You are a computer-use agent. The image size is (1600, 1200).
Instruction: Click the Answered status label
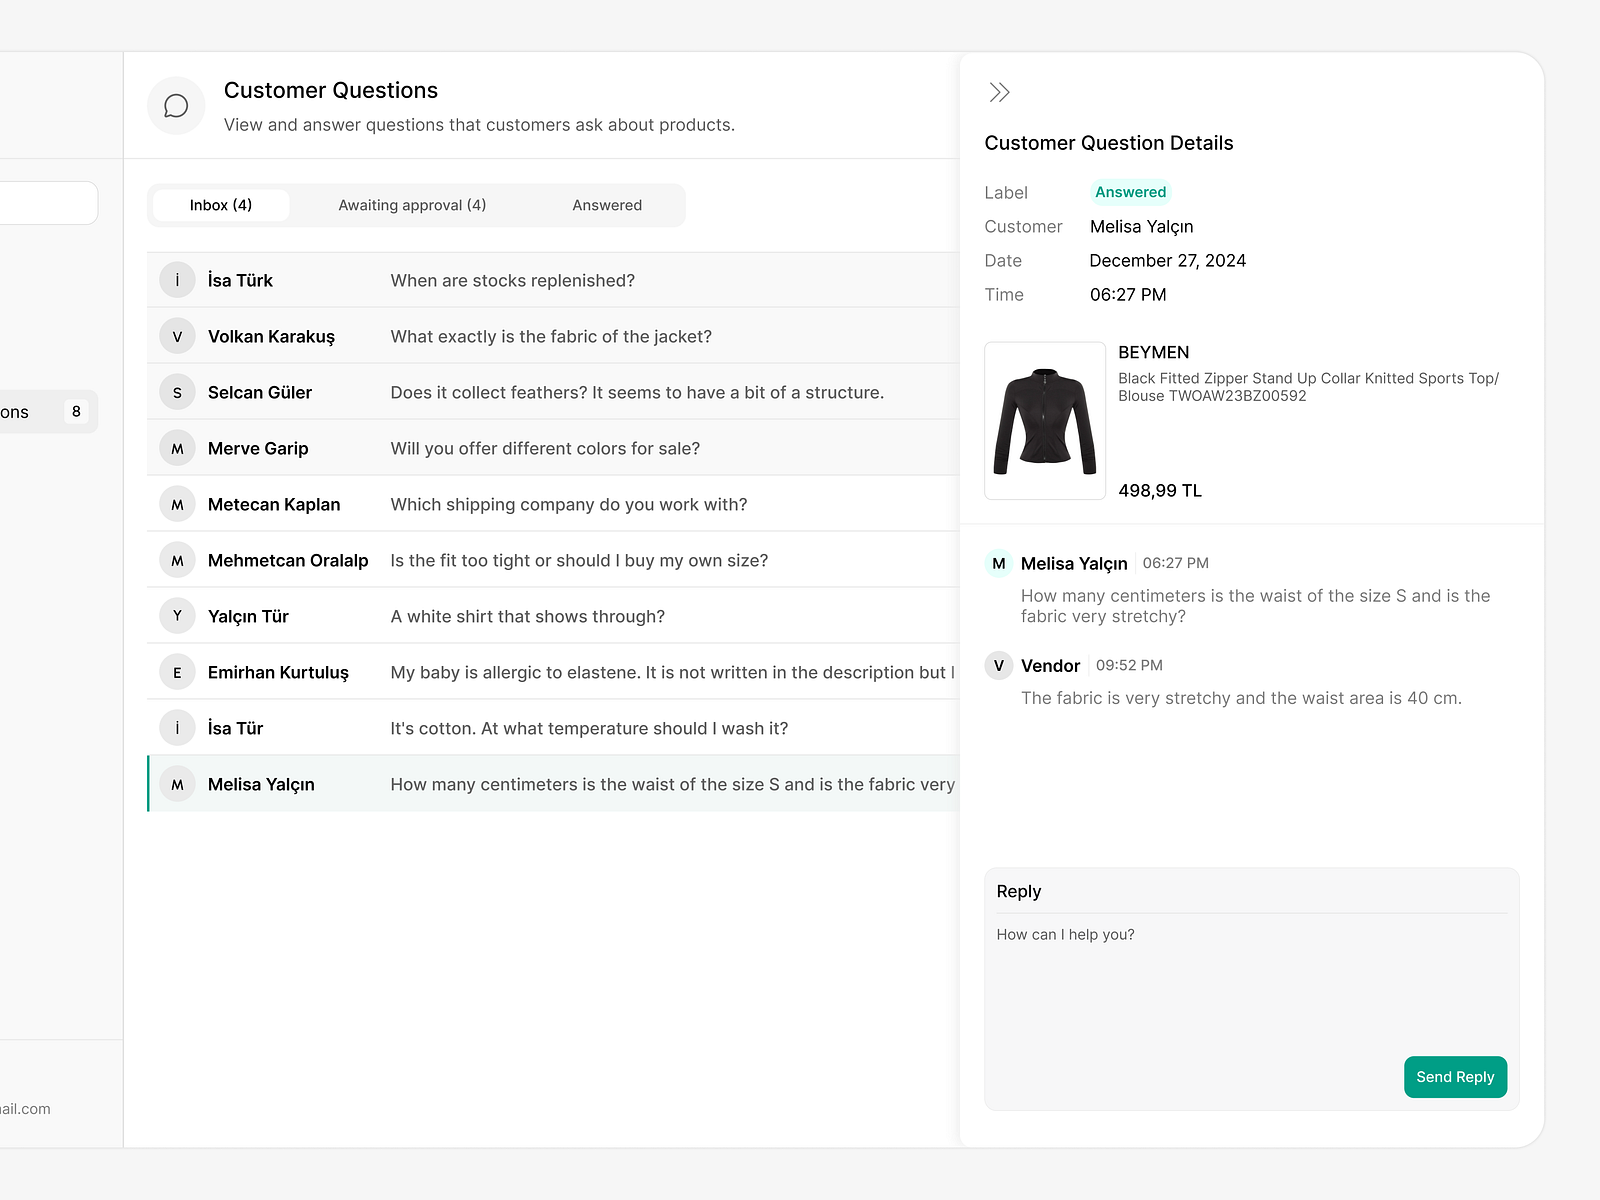1130,192
